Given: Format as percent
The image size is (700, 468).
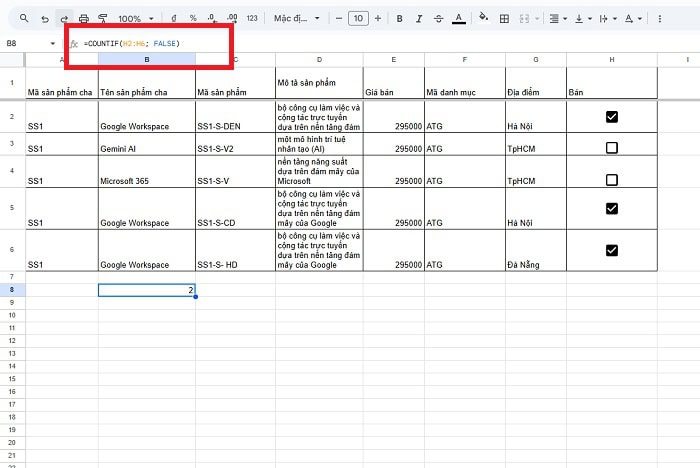Looking at the screenshot, I should pyautogui.click(x=193, y=18).
